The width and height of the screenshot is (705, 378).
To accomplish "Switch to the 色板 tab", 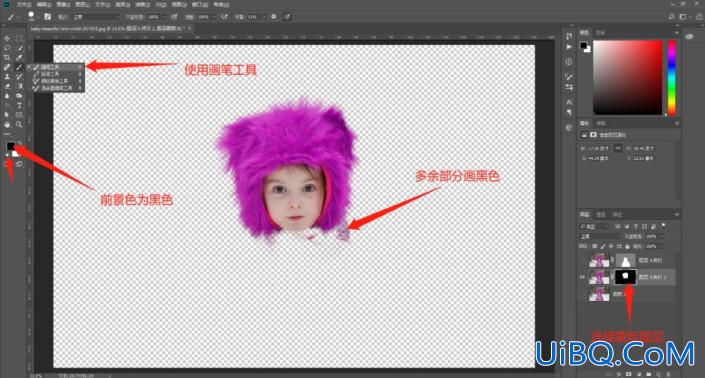I will [600, 33].
